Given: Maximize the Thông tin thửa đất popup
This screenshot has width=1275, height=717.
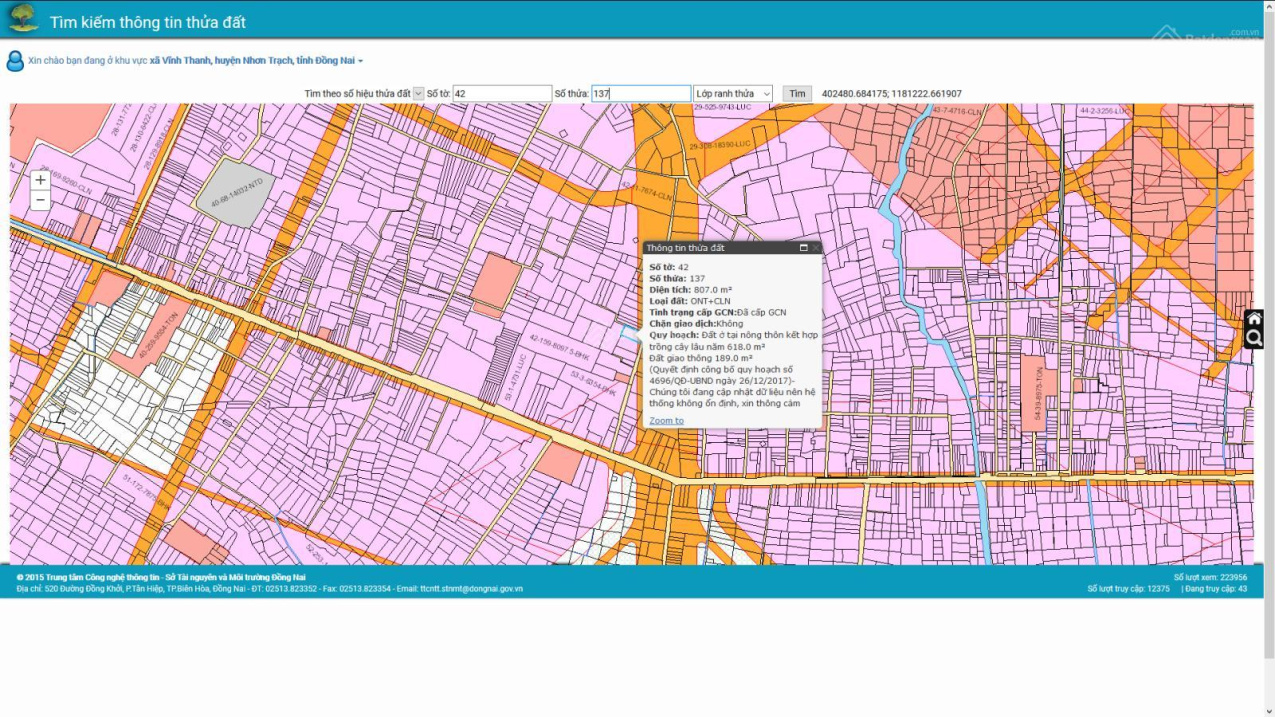Looking at the screenshot, I should tap(803, 247).
